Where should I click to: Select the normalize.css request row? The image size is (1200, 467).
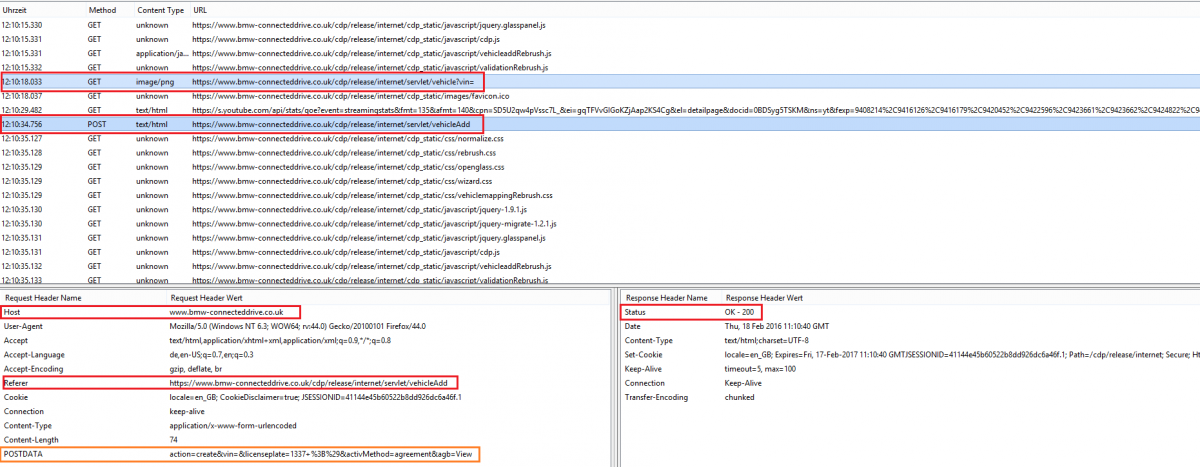pos(600,138)
